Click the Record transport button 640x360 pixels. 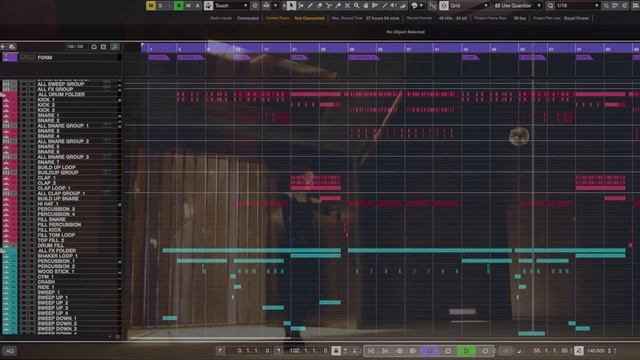coord(485,351)
